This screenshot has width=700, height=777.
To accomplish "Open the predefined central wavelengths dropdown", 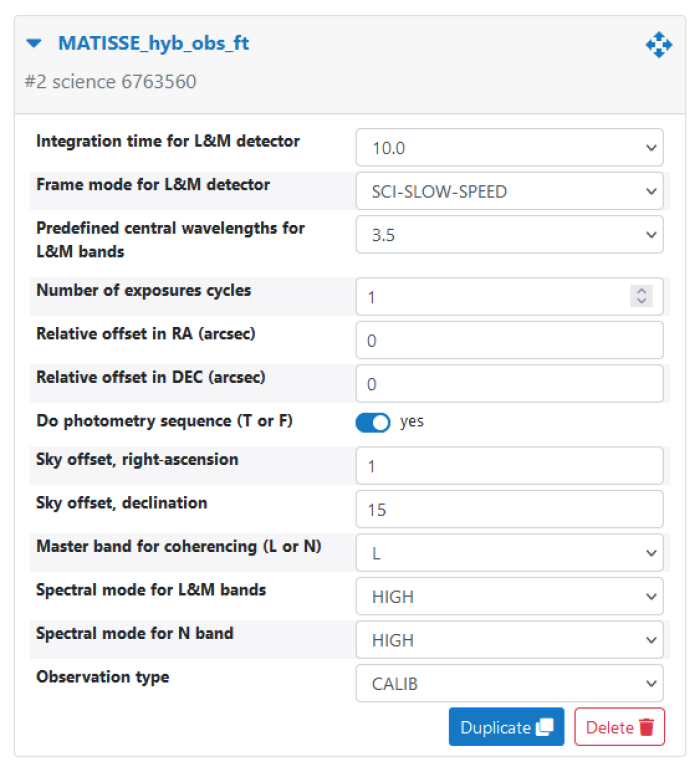I will [509, 235].
